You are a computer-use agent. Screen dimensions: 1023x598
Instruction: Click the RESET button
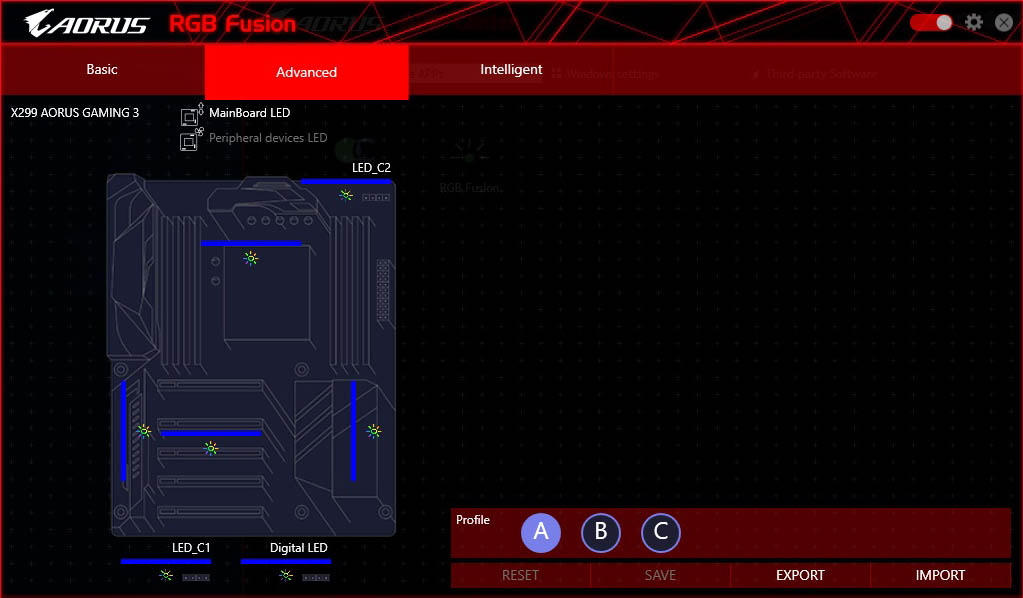pyautogui.click(x=521, y=575)
